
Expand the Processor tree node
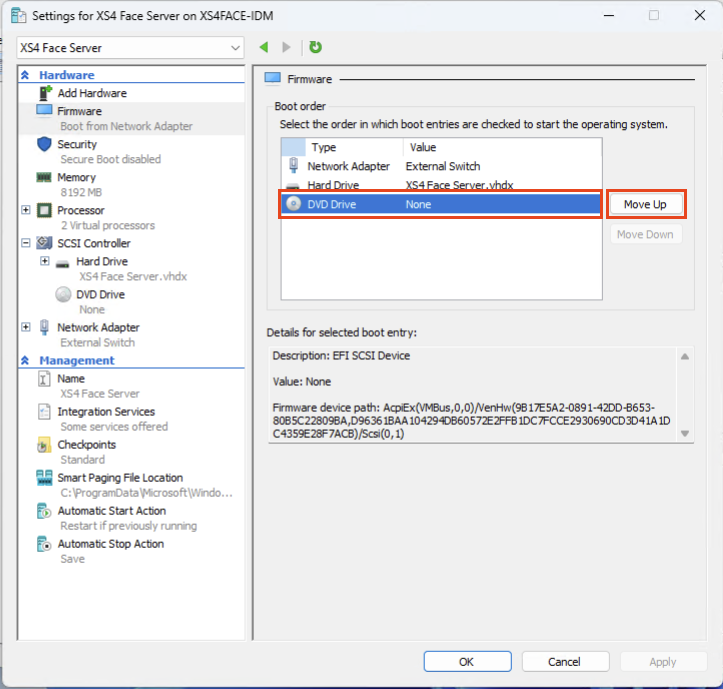[26, 210]
